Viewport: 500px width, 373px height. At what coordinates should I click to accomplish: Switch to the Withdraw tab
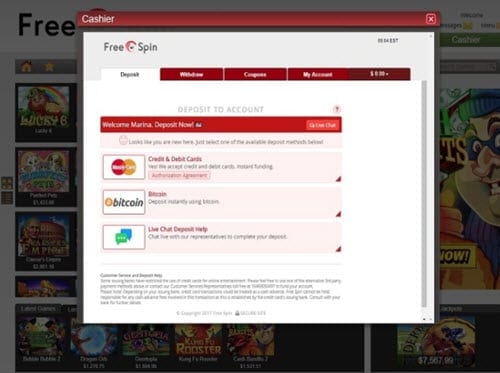coord(191,74)
